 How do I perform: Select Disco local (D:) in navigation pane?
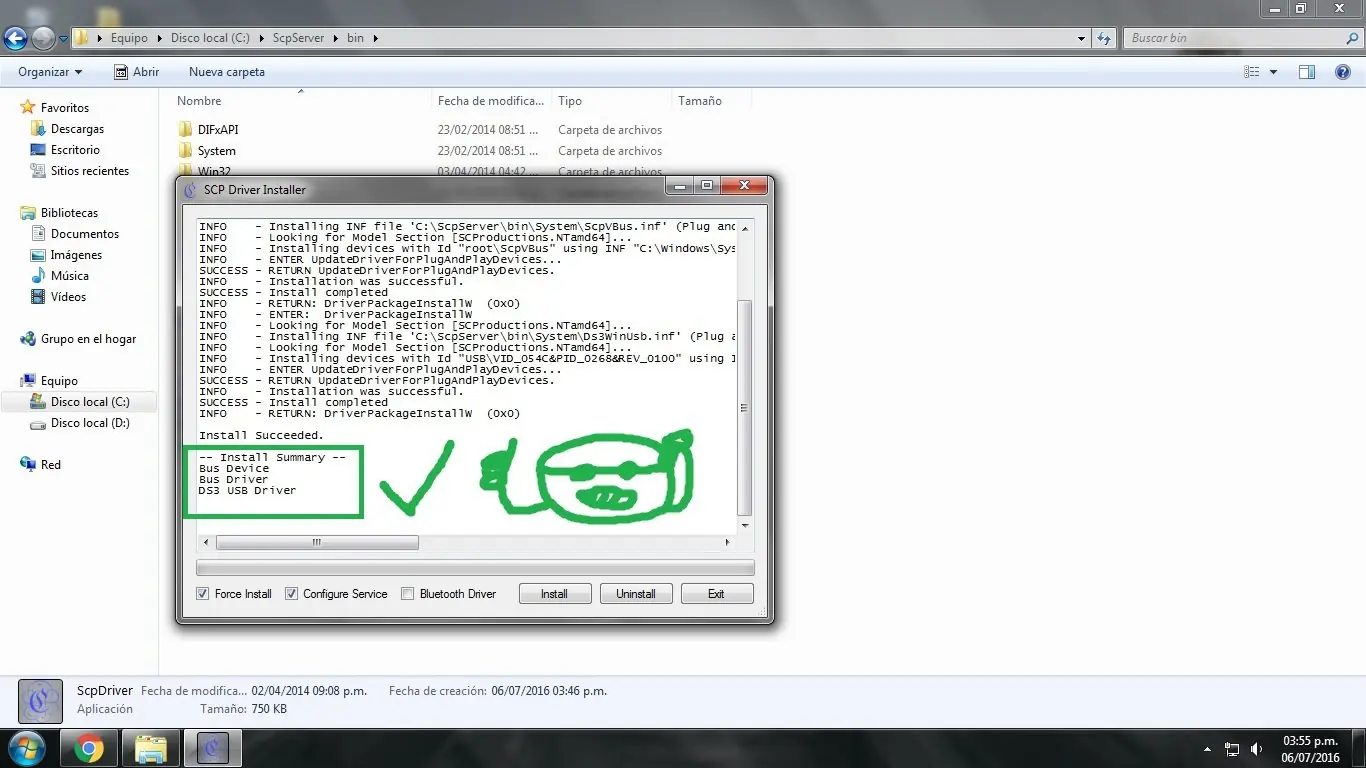pos(90,423)
